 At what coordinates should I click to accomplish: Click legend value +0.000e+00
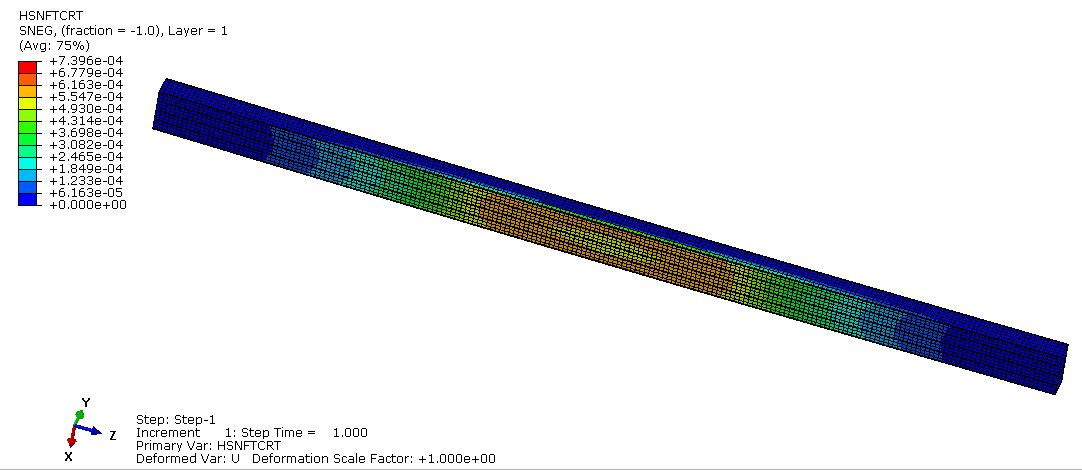tap(86, 205)
